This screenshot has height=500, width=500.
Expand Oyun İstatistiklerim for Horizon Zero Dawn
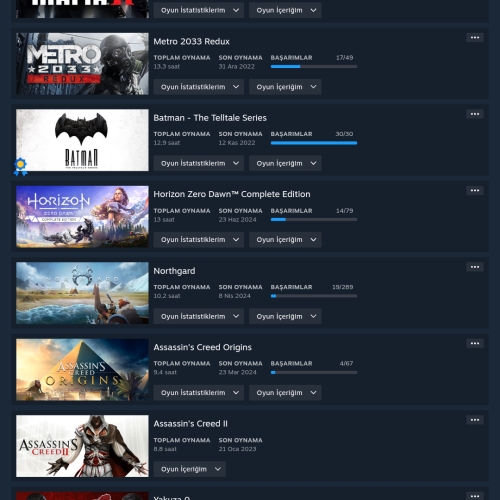pyautogui.click(x=199, y=240)
